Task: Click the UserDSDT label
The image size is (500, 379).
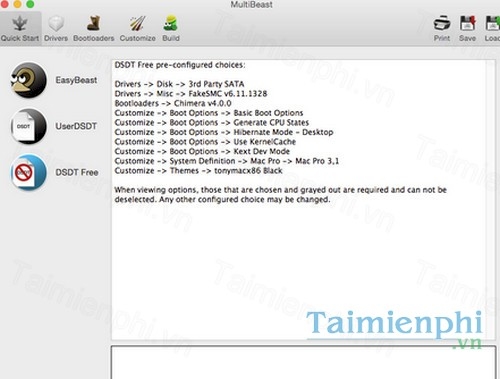Action: coord(76,126)
